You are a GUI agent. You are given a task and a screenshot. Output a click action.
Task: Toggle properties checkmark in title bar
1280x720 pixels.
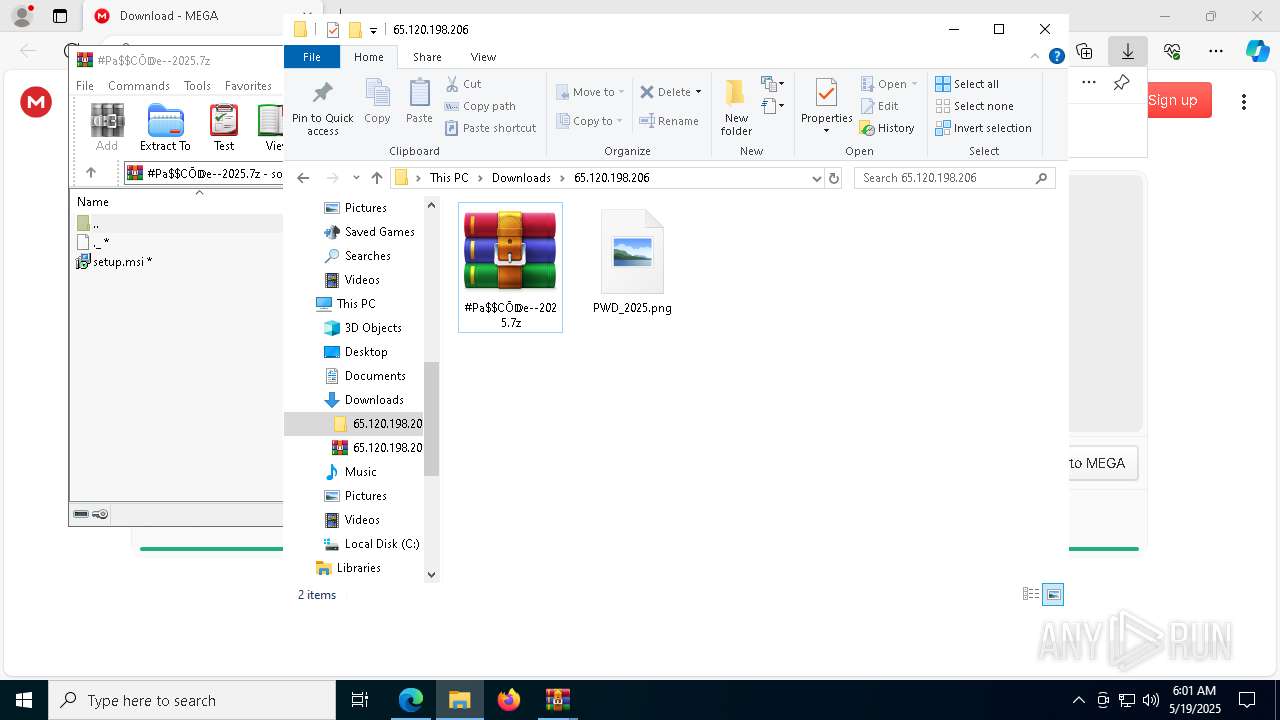tap(333, 30)
